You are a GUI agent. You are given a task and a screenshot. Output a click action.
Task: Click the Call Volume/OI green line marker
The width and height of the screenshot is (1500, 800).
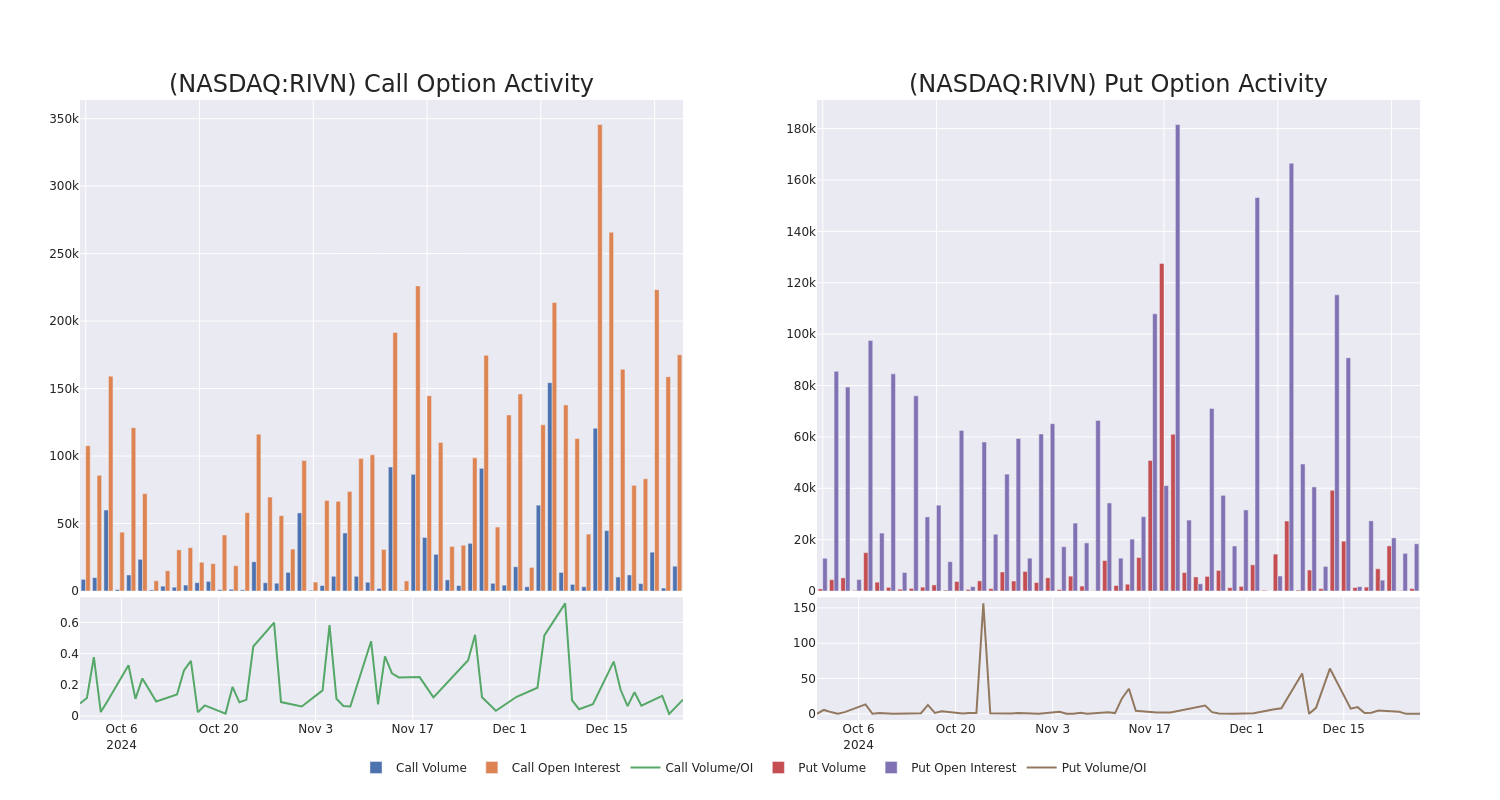click(645, 768)
